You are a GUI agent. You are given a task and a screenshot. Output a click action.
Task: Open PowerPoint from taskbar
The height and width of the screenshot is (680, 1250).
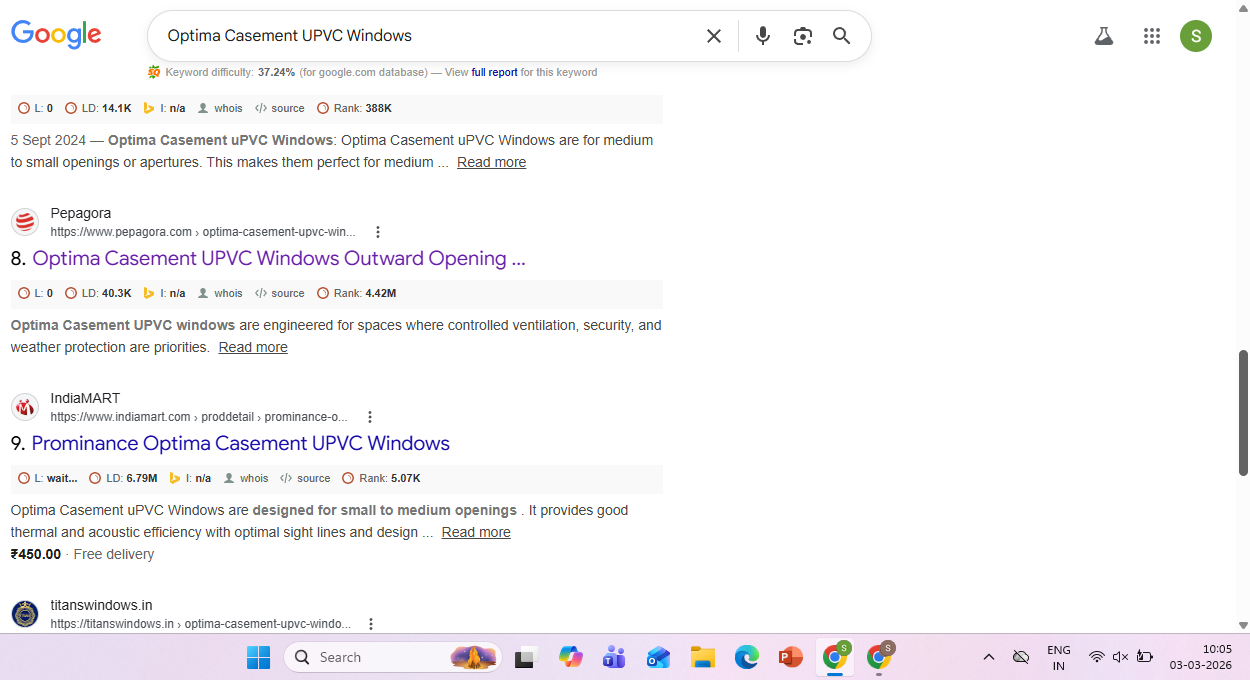tap(791, 657)
